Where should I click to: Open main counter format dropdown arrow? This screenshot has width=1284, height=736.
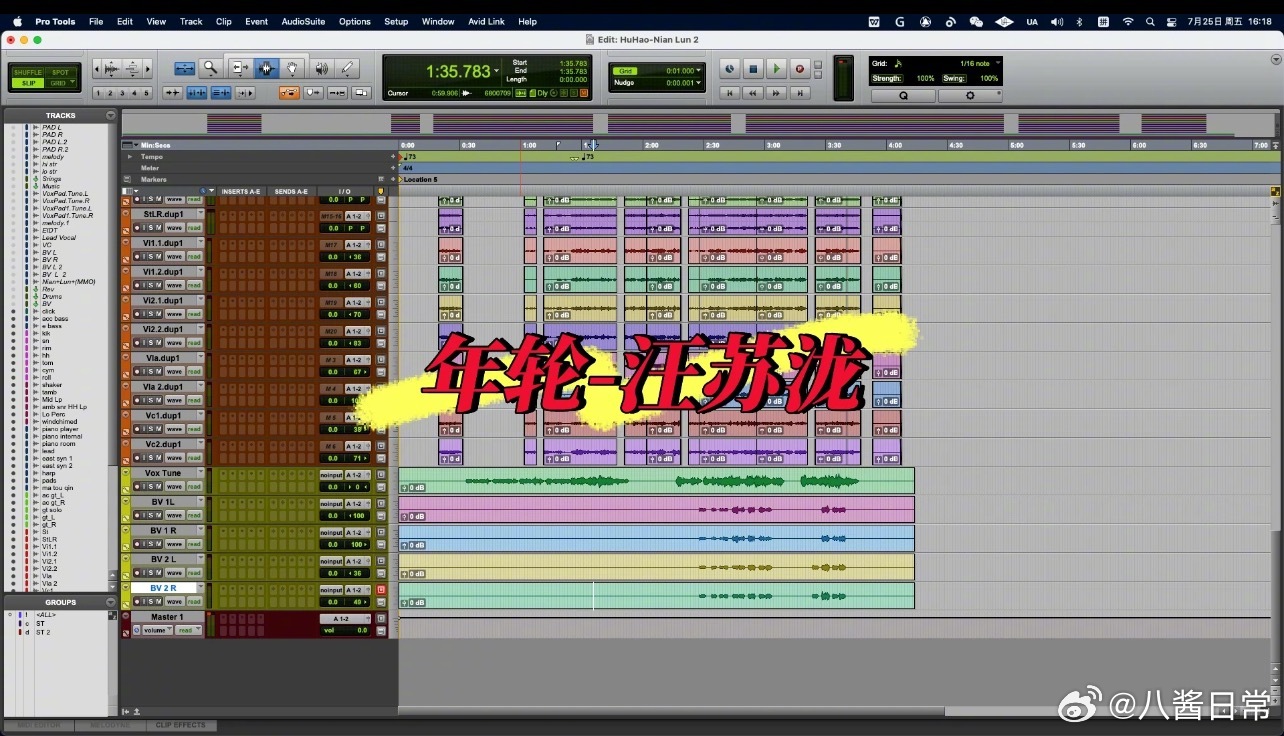(x=497, y=71)
